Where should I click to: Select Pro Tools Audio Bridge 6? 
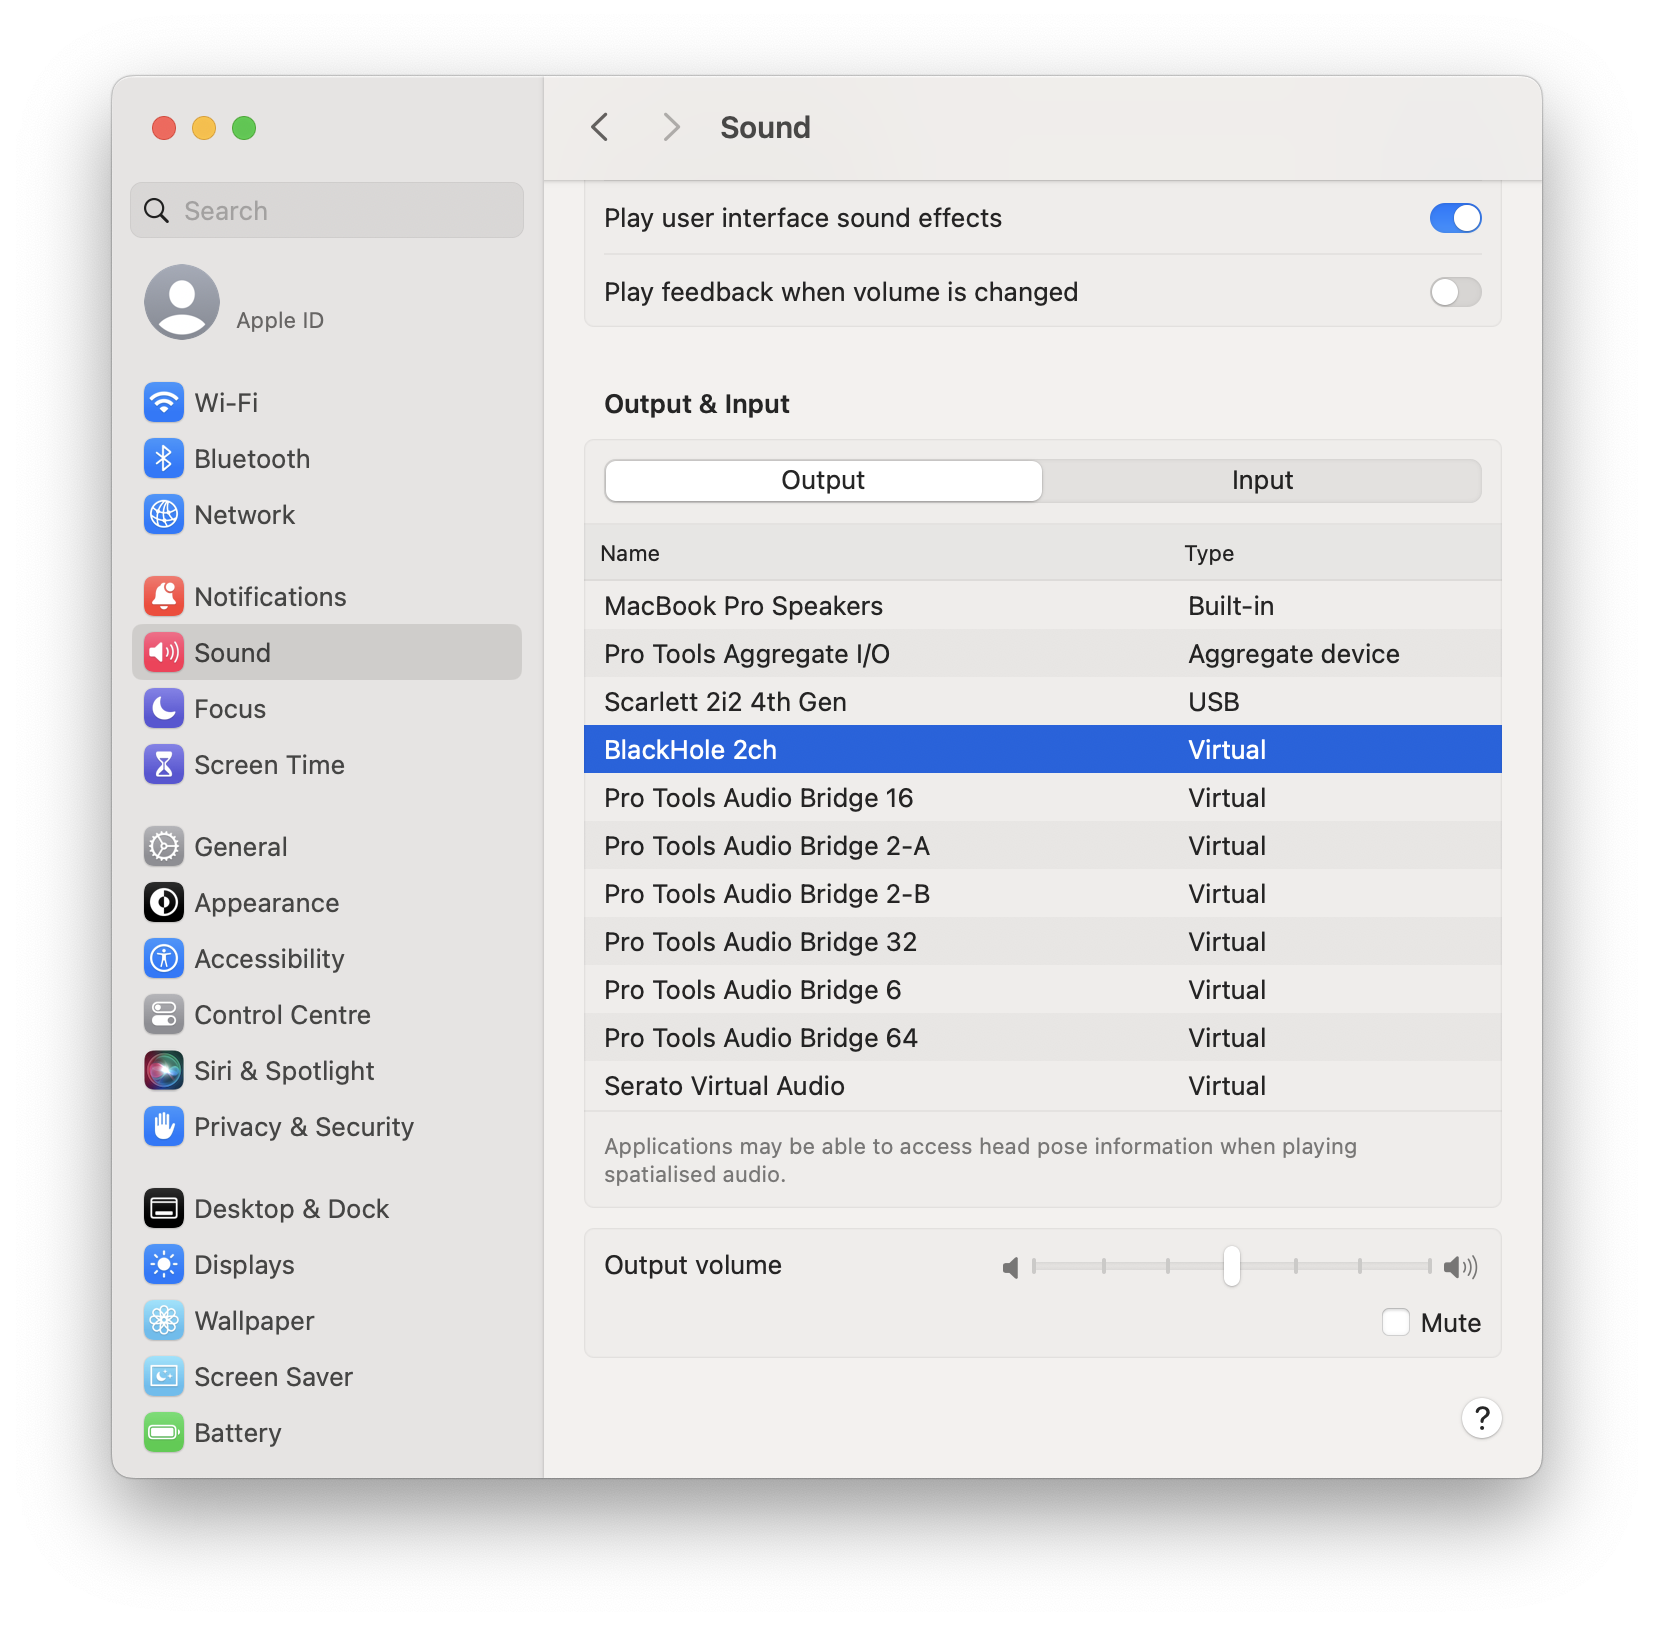tap(1043, 990)
